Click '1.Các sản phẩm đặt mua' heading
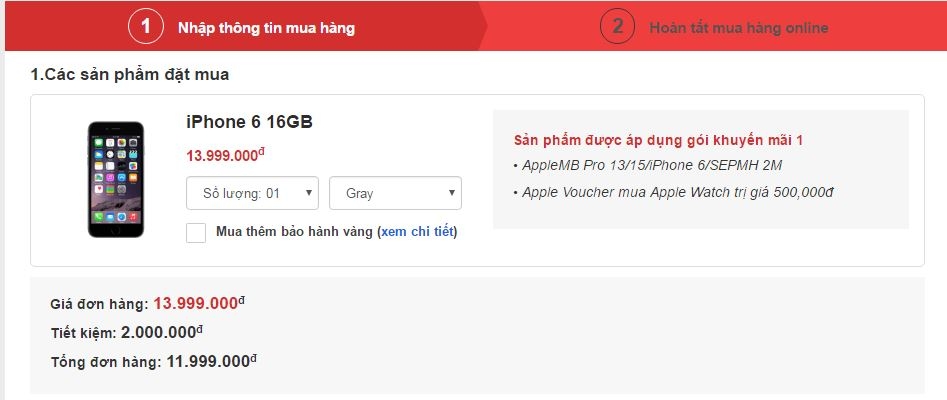 pos(130,76)
